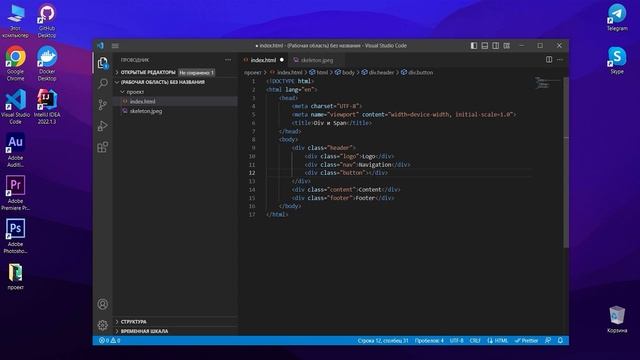Open IntelliJ IDEA desktop shortcut
This screenshot has width=640, height=360.
[x=47, y=106]
